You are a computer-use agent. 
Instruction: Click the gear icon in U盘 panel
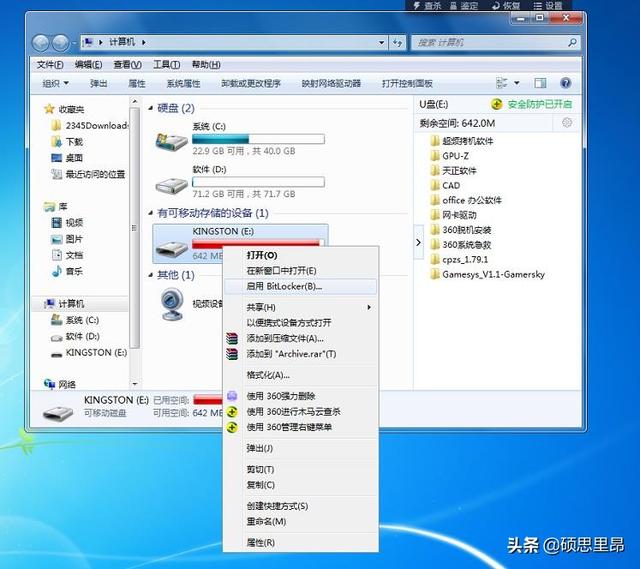tap(568, 122)
